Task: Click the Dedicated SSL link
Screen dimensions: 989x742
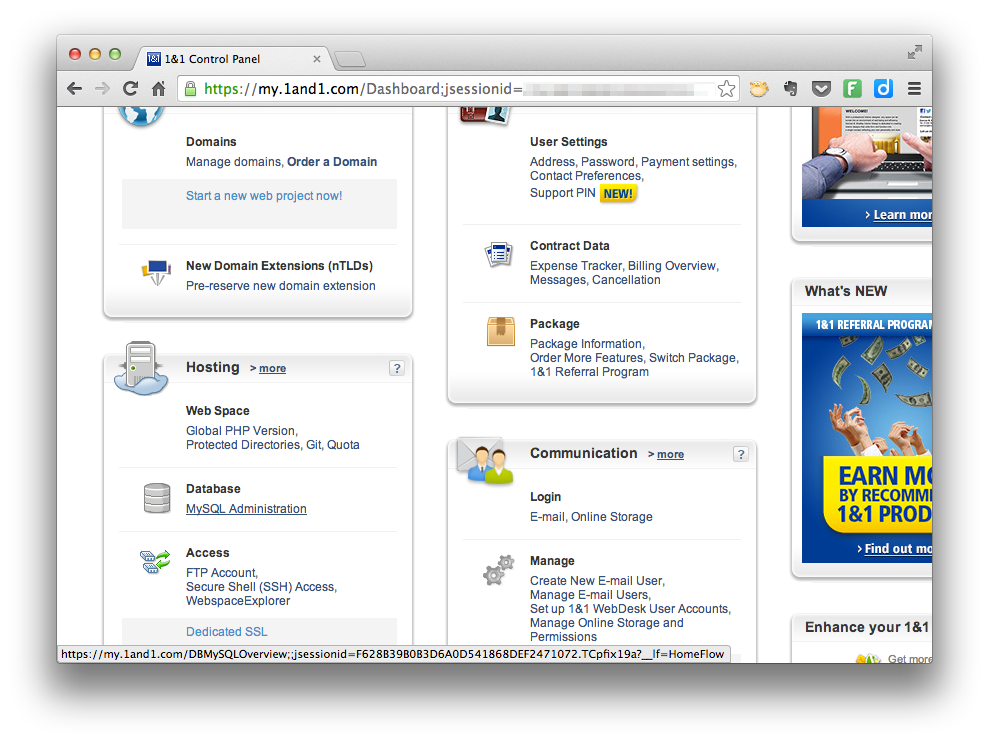Action: [x=226, y=632]
